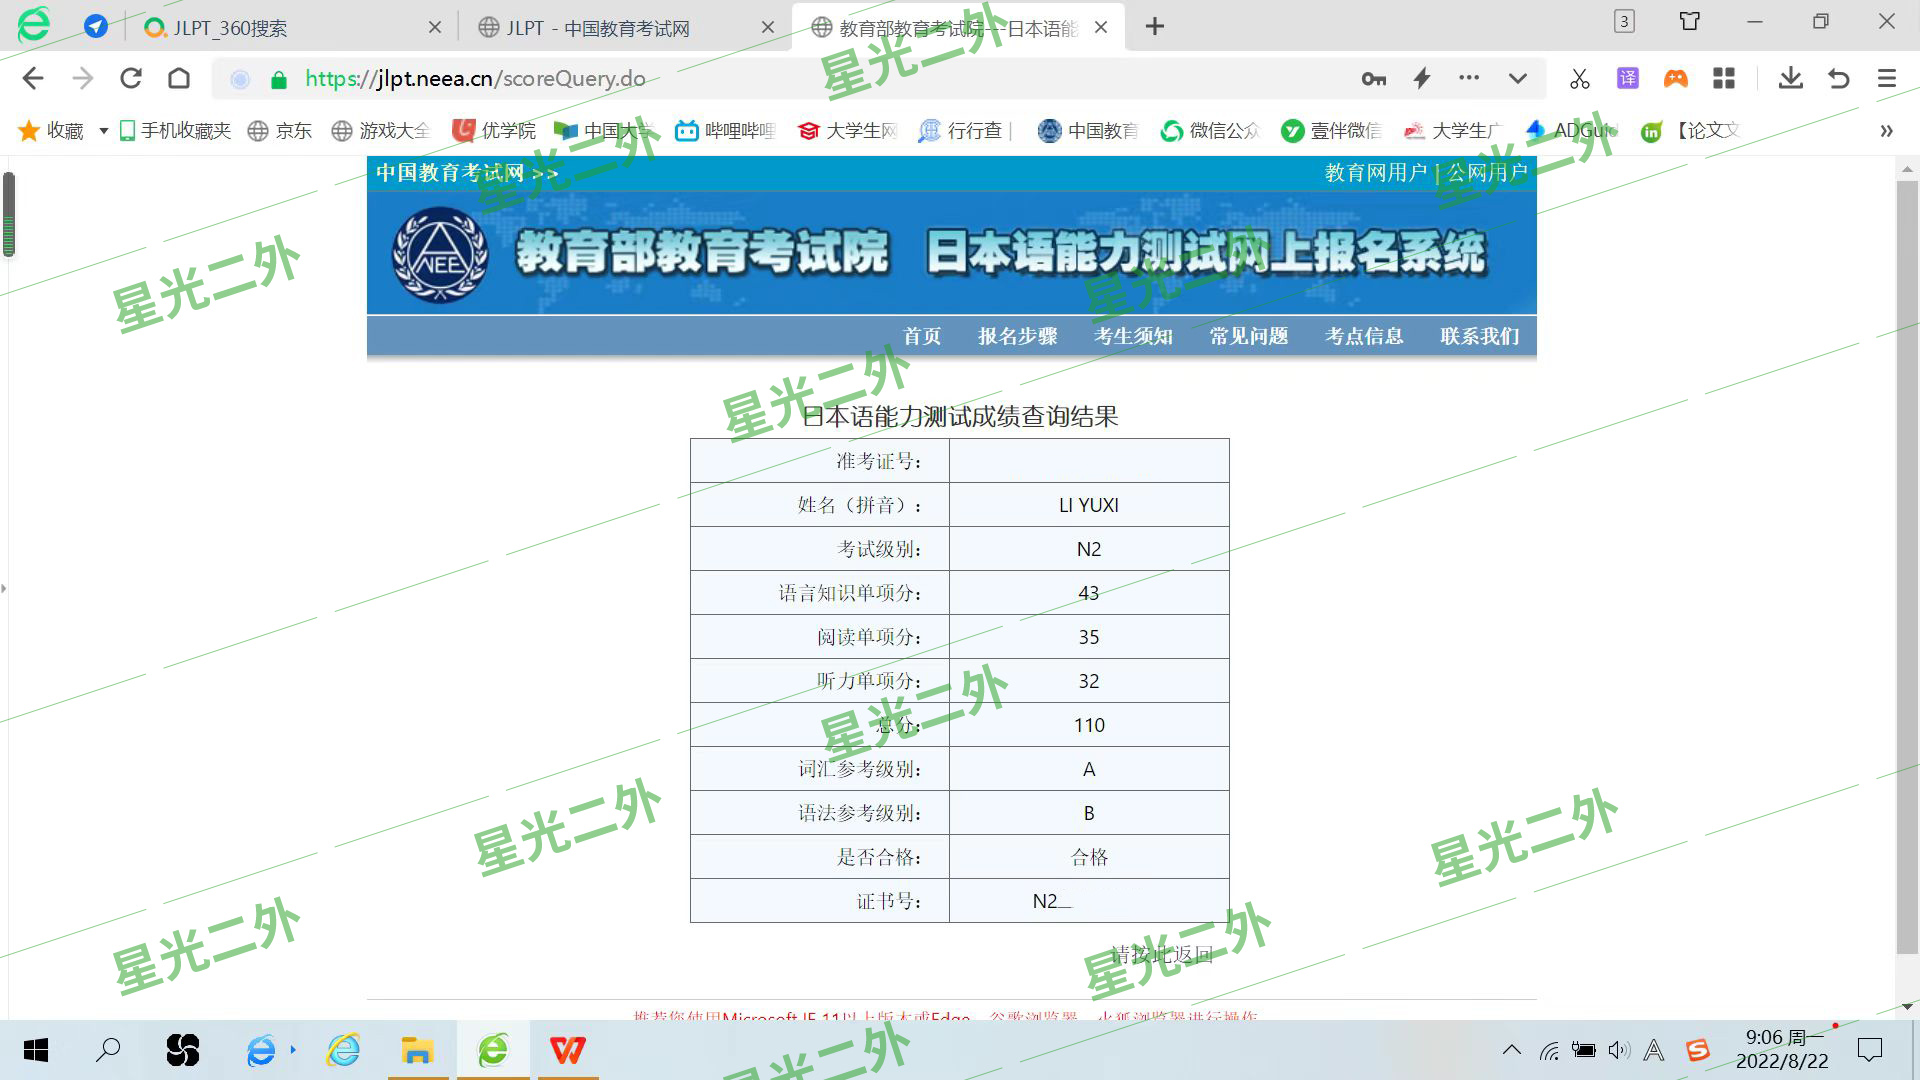
Task: Open the scissors screenshot tool
Action: click(1580, 79)
